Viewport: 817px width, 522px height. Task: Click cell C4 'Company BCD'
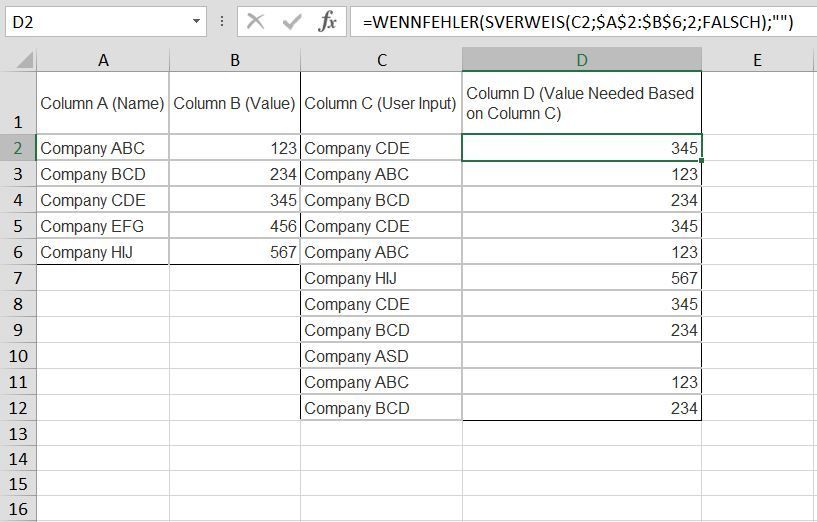[x=381, y=200]
